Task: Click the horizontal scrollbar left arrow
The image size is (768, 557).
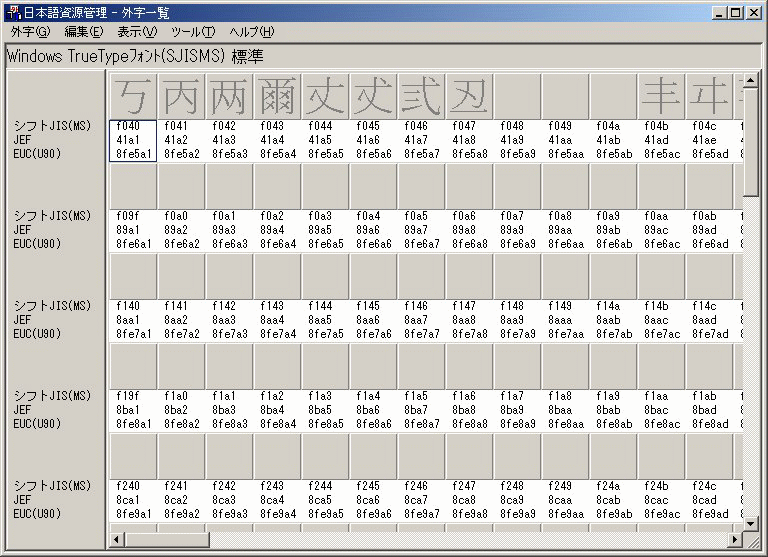Action: pyautogui.click(x=117, y=539)
